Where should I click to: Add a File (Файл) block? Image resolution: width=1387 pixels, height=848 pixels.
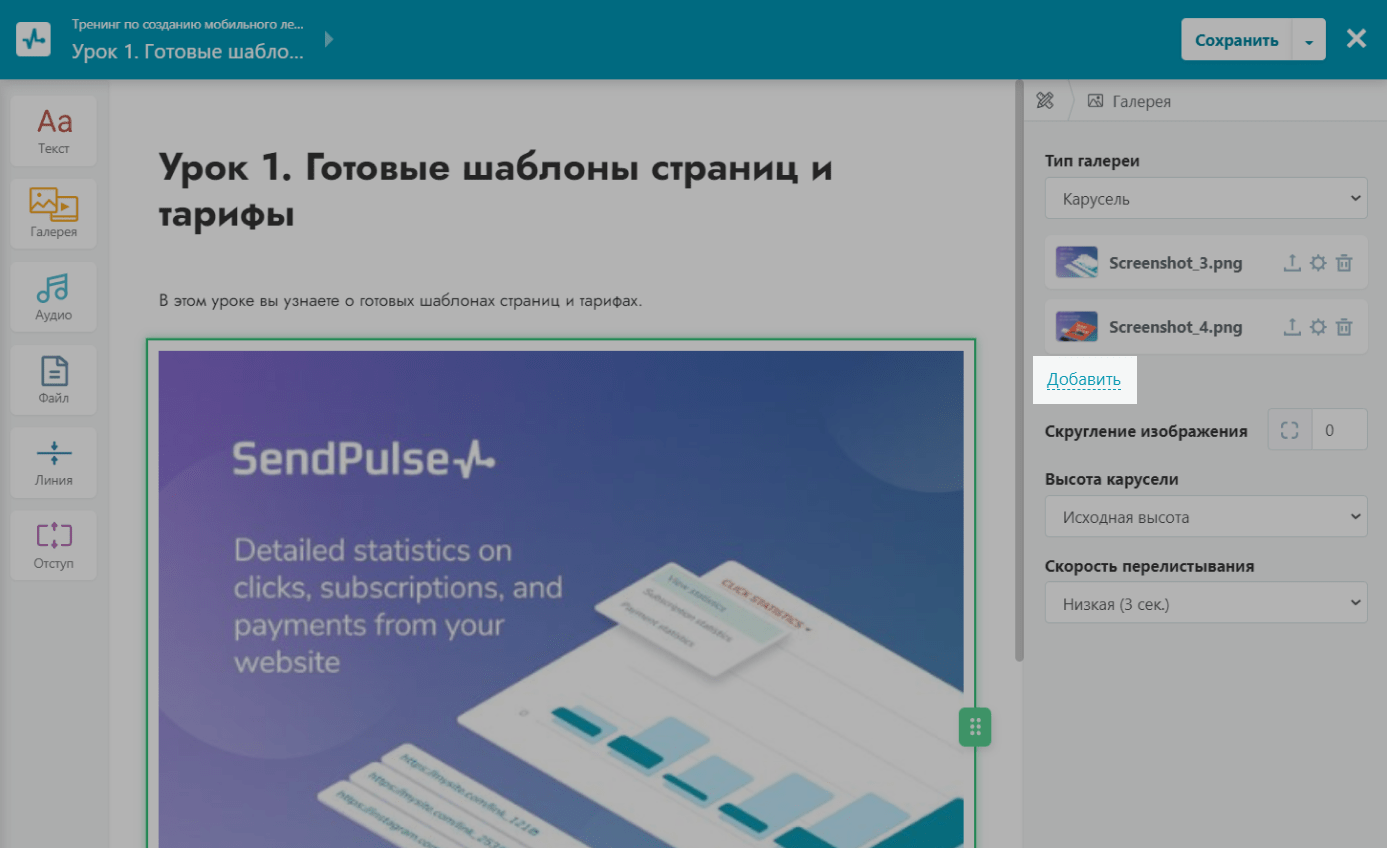point(54,380)
